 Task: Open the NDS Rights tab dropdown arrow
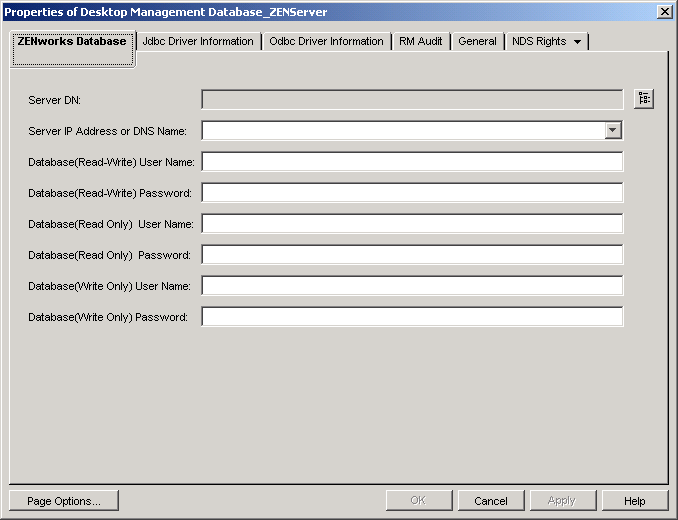577,42
